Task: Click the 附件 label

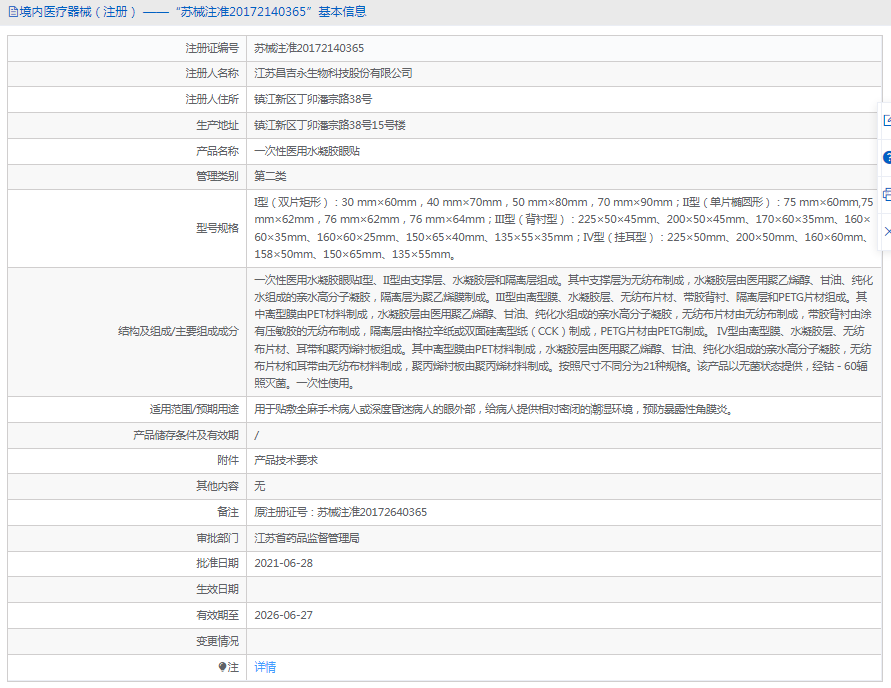Action: [228, 460]
